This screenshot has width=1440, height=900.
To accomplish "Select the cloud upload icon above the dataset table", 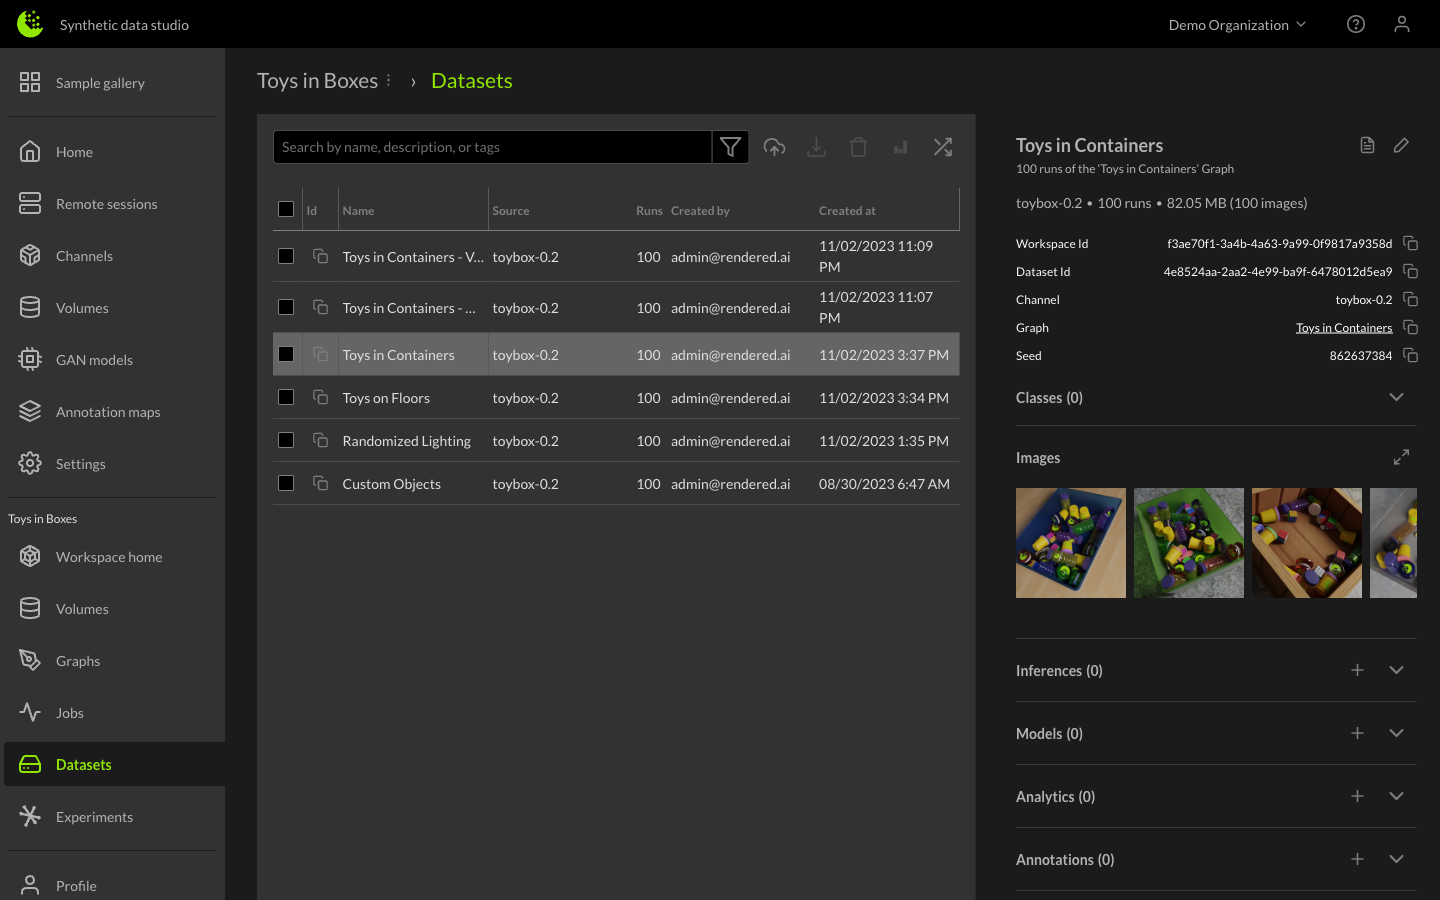I will tap(774, 147).
